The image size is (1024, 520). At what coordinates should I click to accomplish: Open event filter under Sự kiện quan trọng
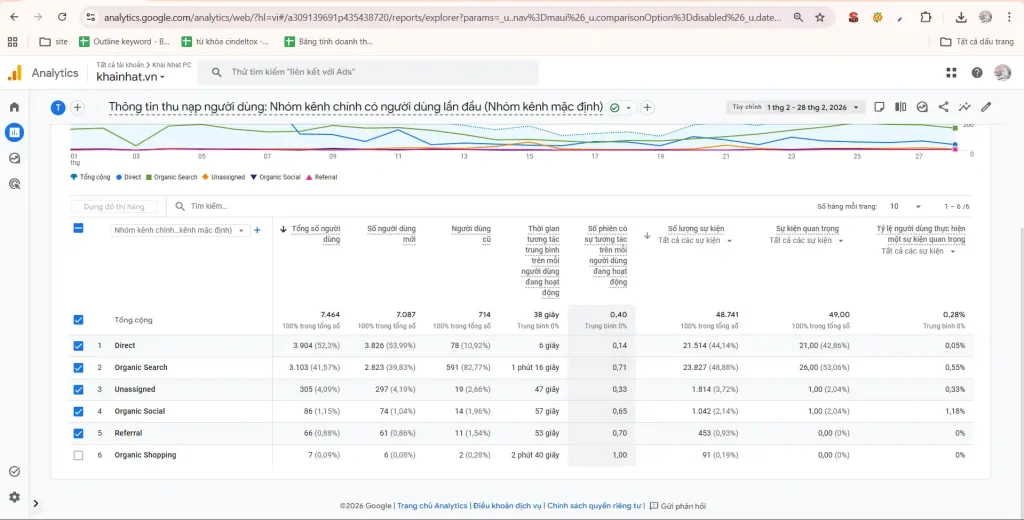tap(807, 240)
